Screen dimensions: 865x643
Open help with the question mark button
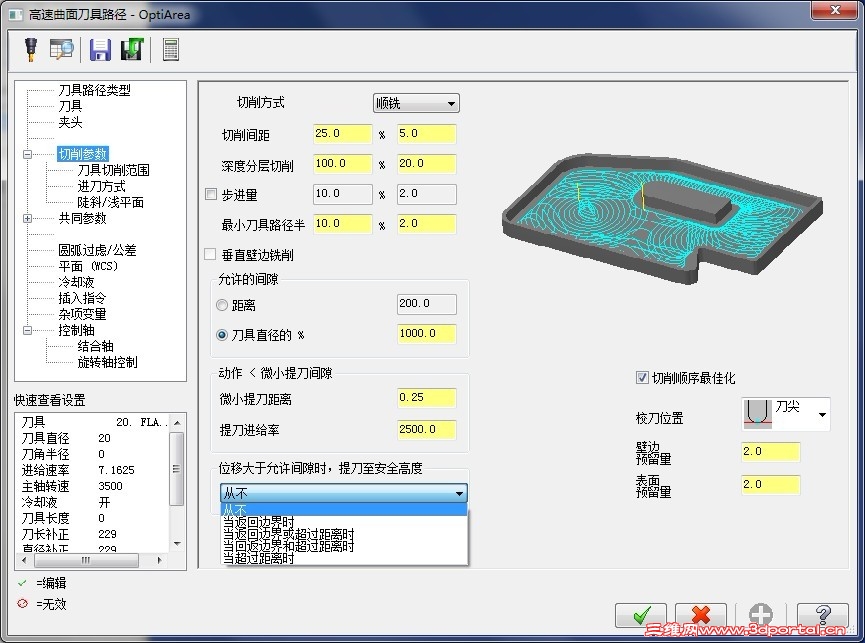tap(822, 615)
